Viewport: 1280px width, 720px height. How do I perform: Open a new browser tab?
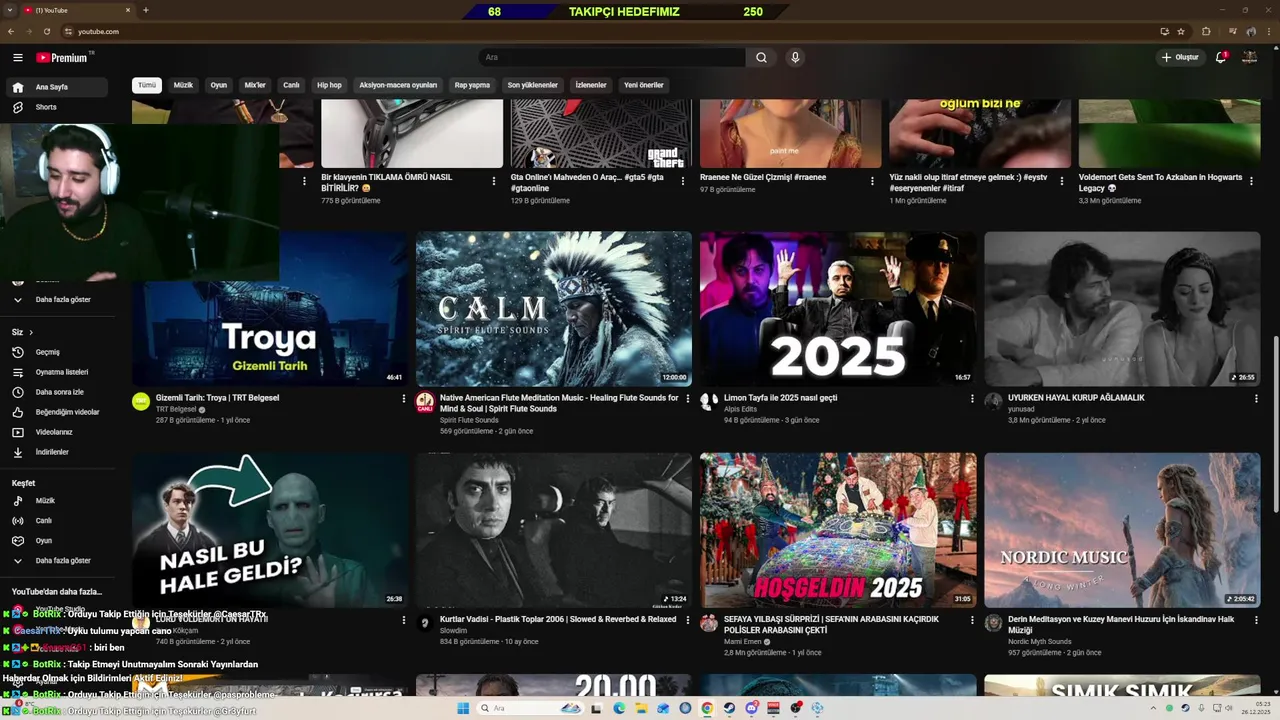tap(146, 10)
